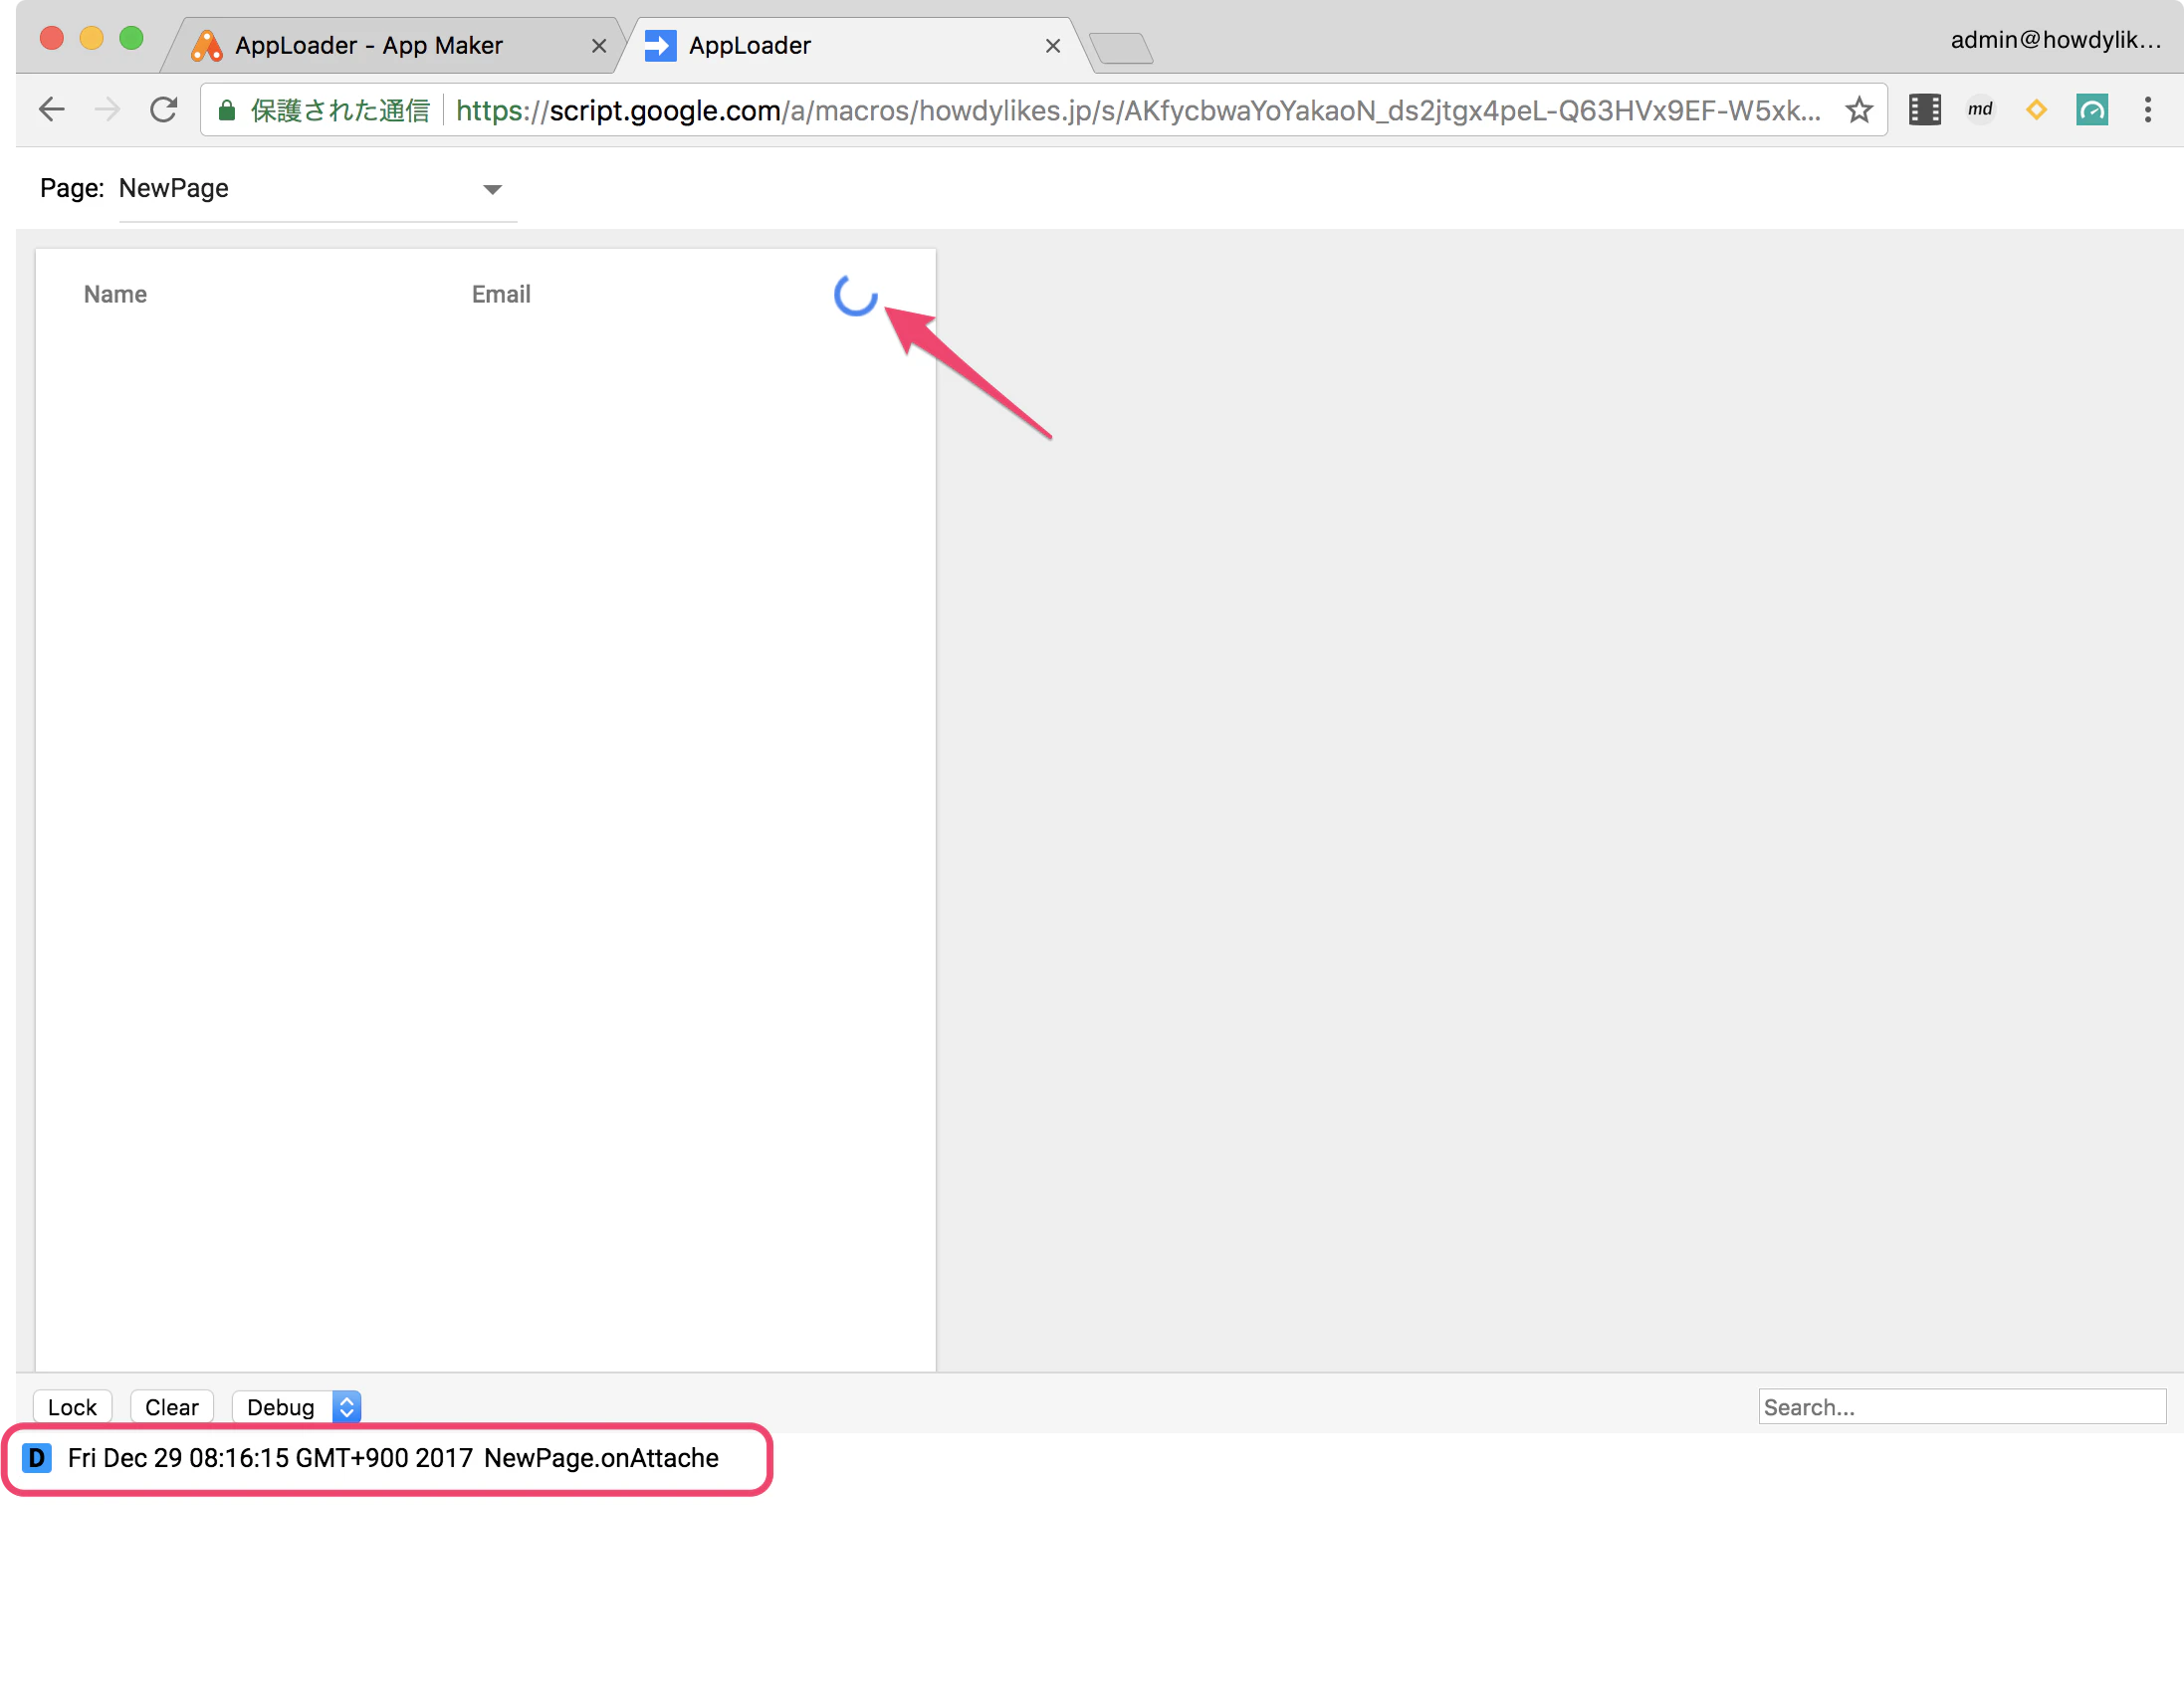Click the teal gauge extension icon

click(2092, 110)
